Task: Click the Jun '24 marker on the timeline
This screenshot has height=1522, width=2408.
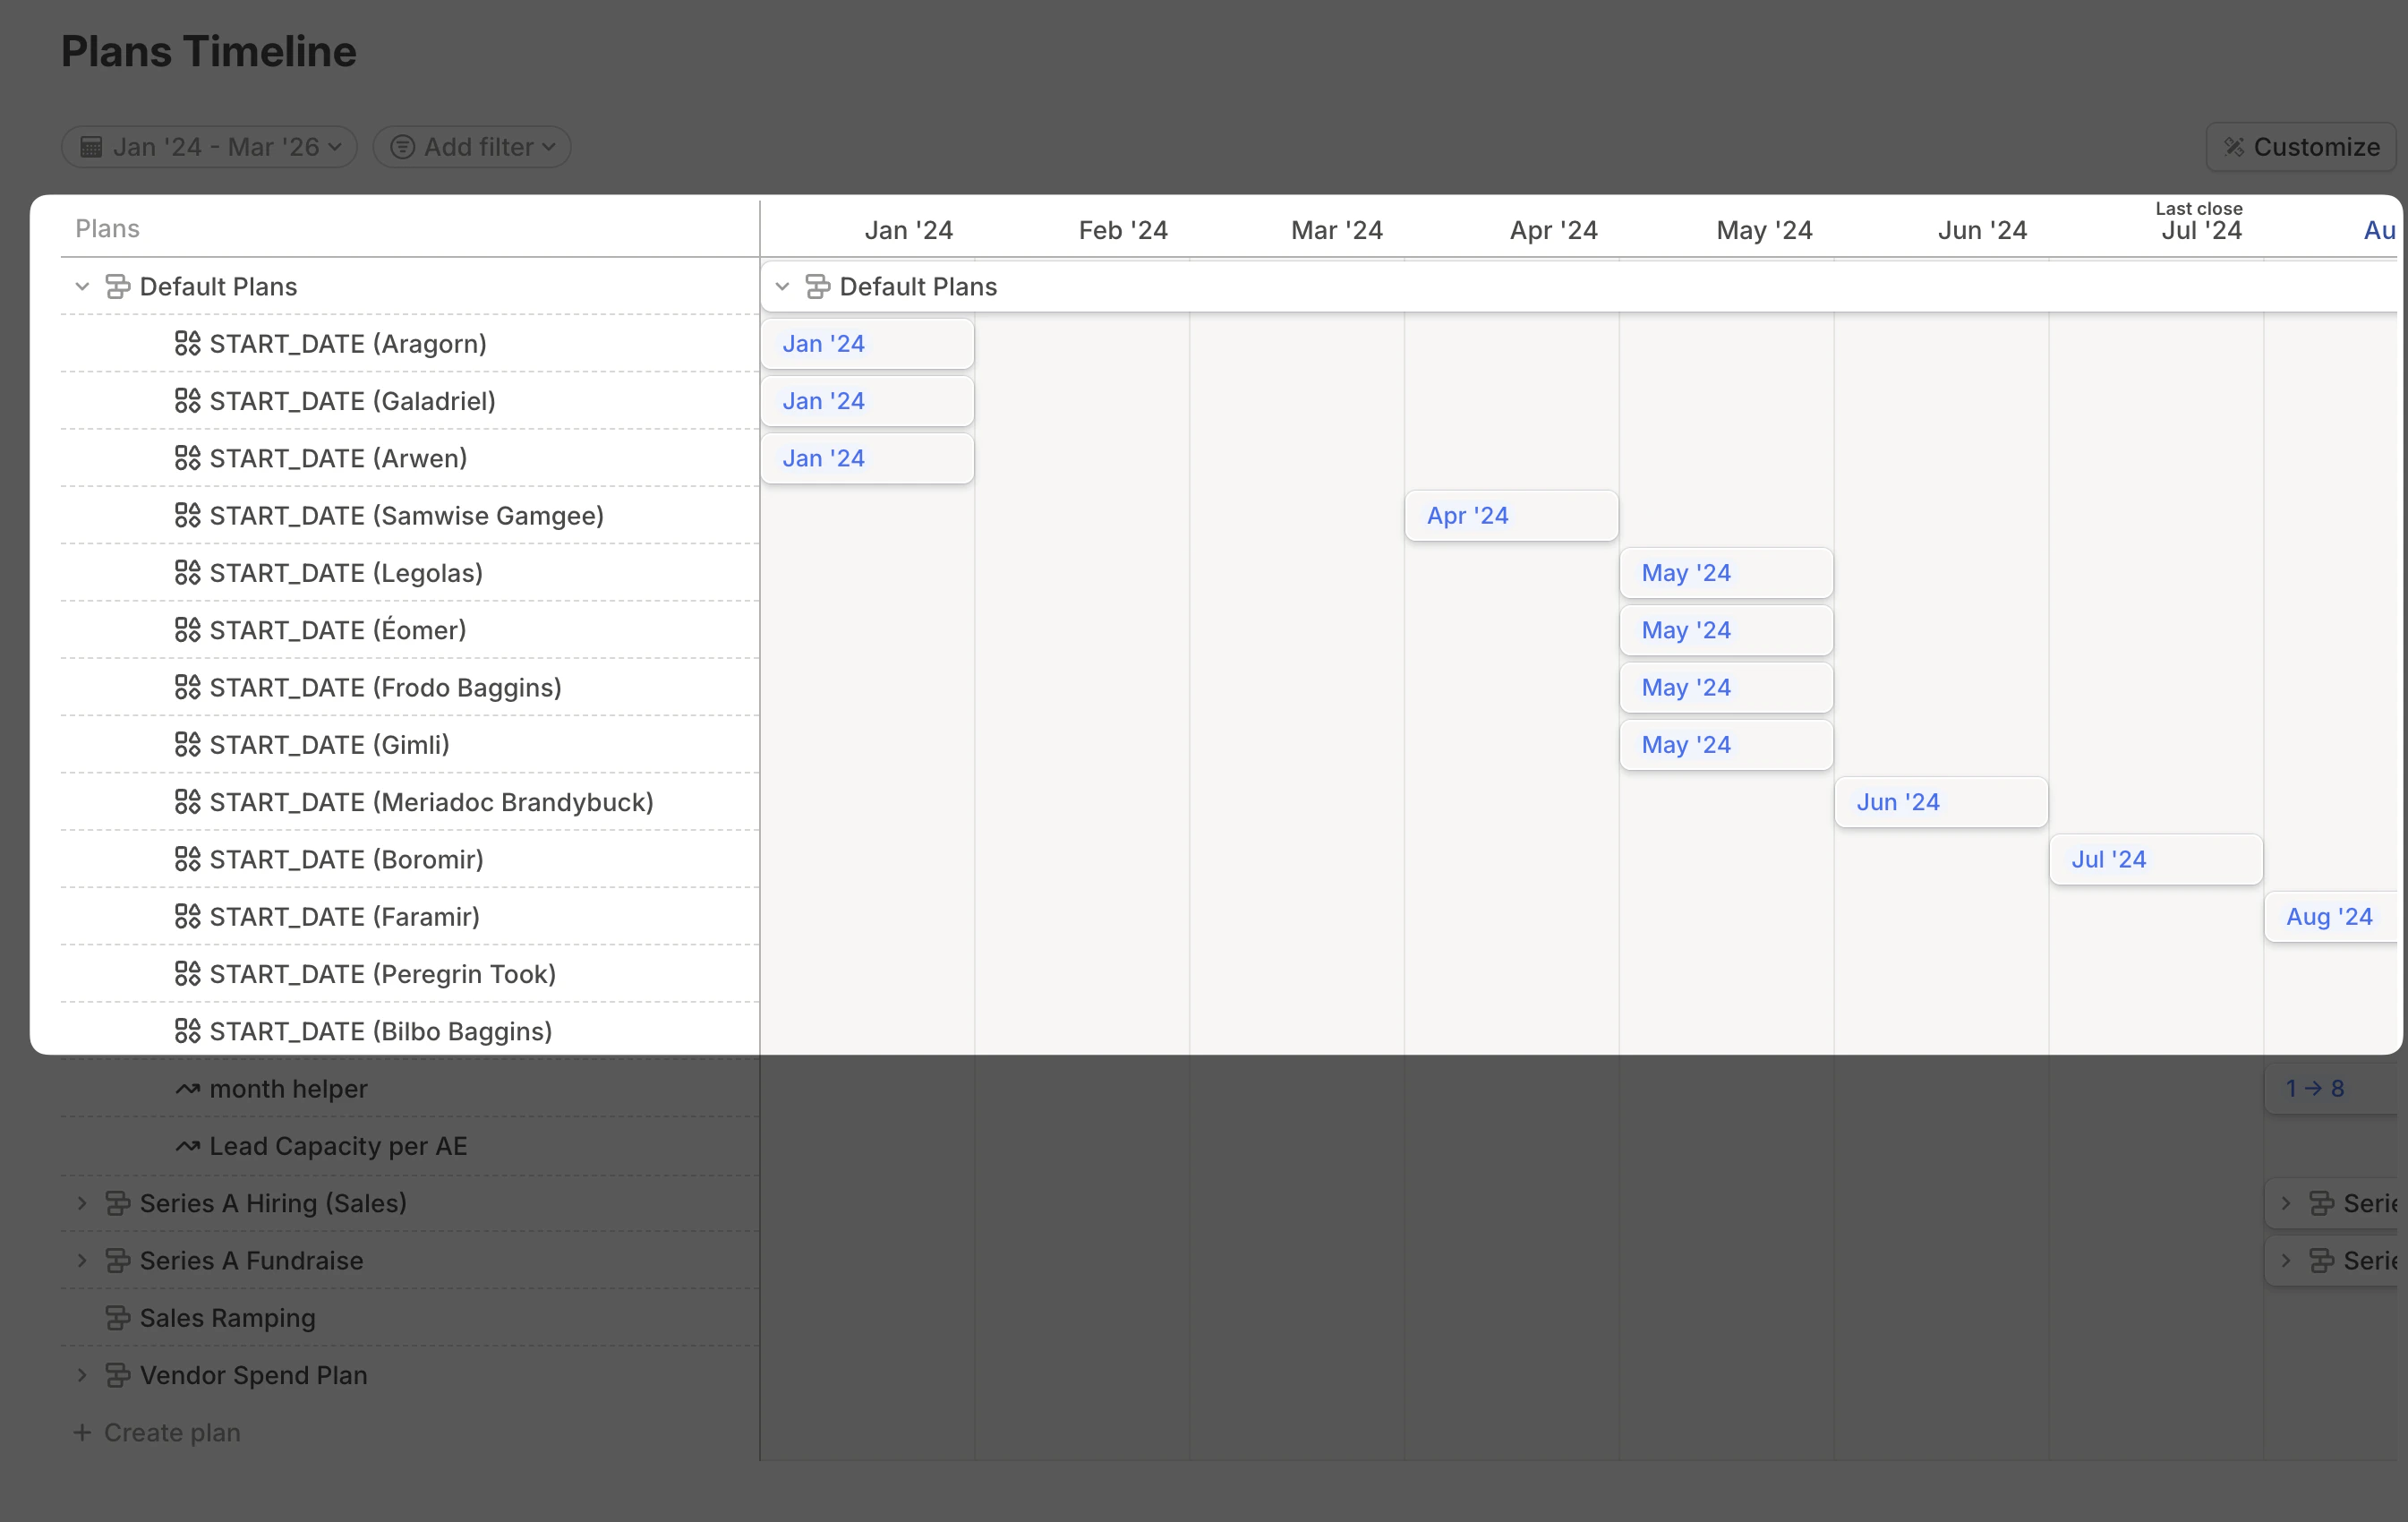Action: point(1940,801)
